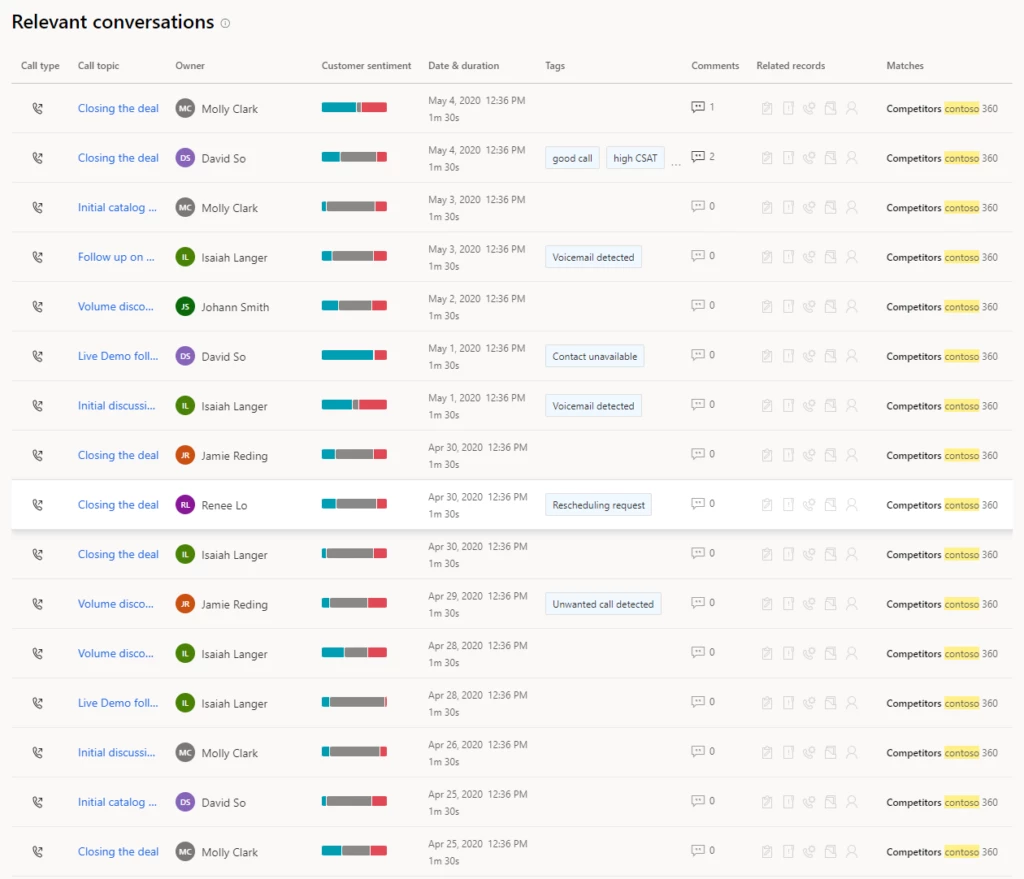Click the Rescheduling request tag on Renee Lo's row

click(x=598, y=505)
